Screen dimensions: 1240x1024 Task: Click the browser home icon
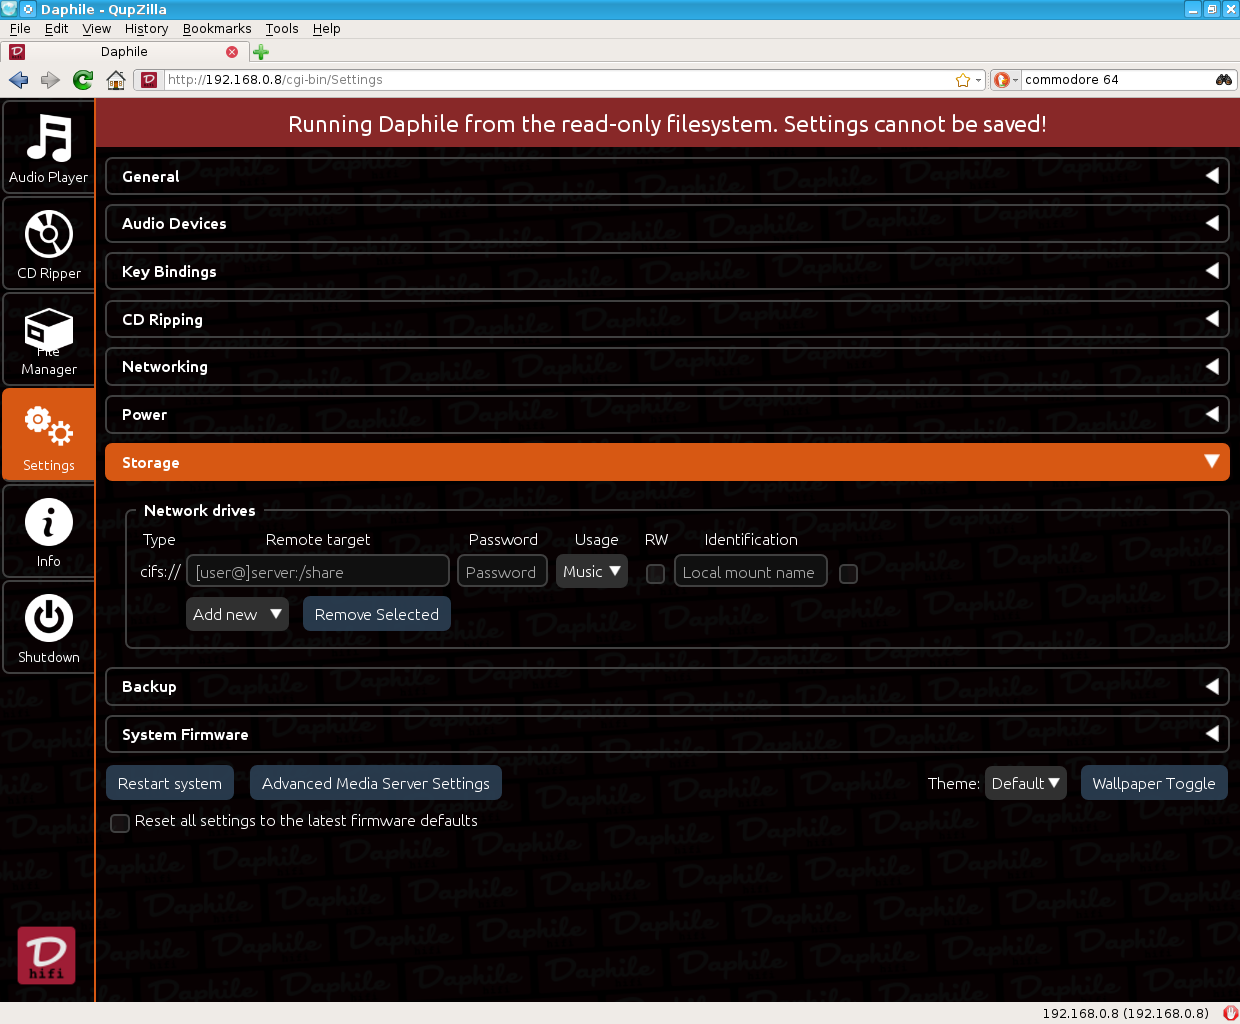116,80
